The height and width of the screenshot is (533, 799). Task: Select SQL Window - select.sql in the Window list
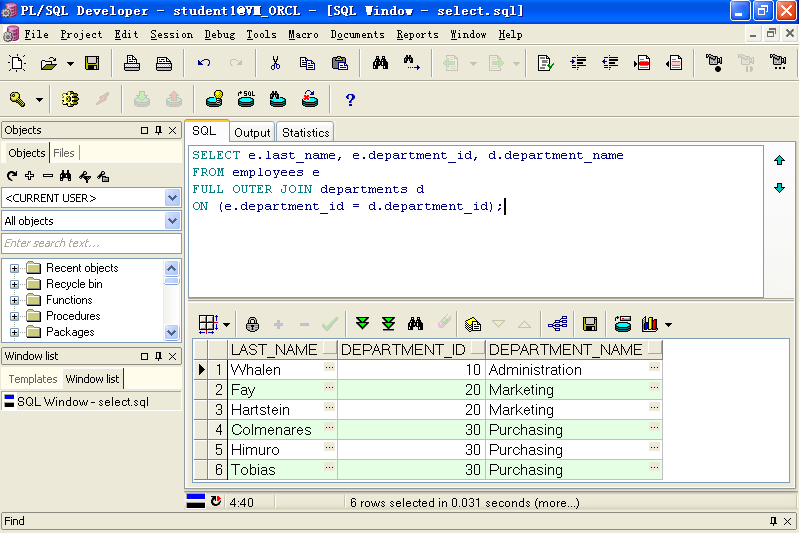[83, 402]
